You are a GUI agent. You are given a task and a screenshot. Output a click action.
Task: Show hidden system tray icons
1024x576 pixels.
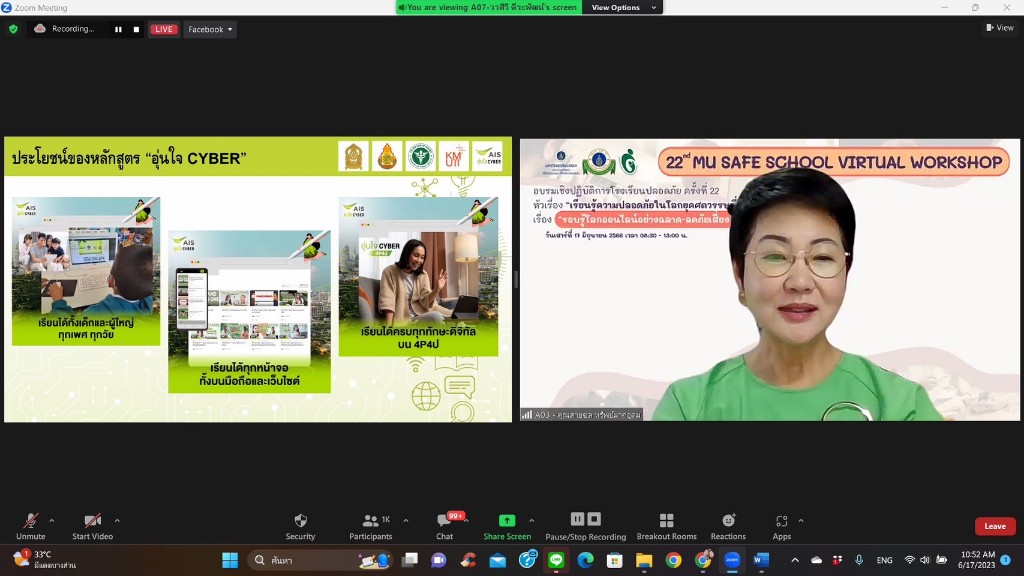(x=795, y=560)
